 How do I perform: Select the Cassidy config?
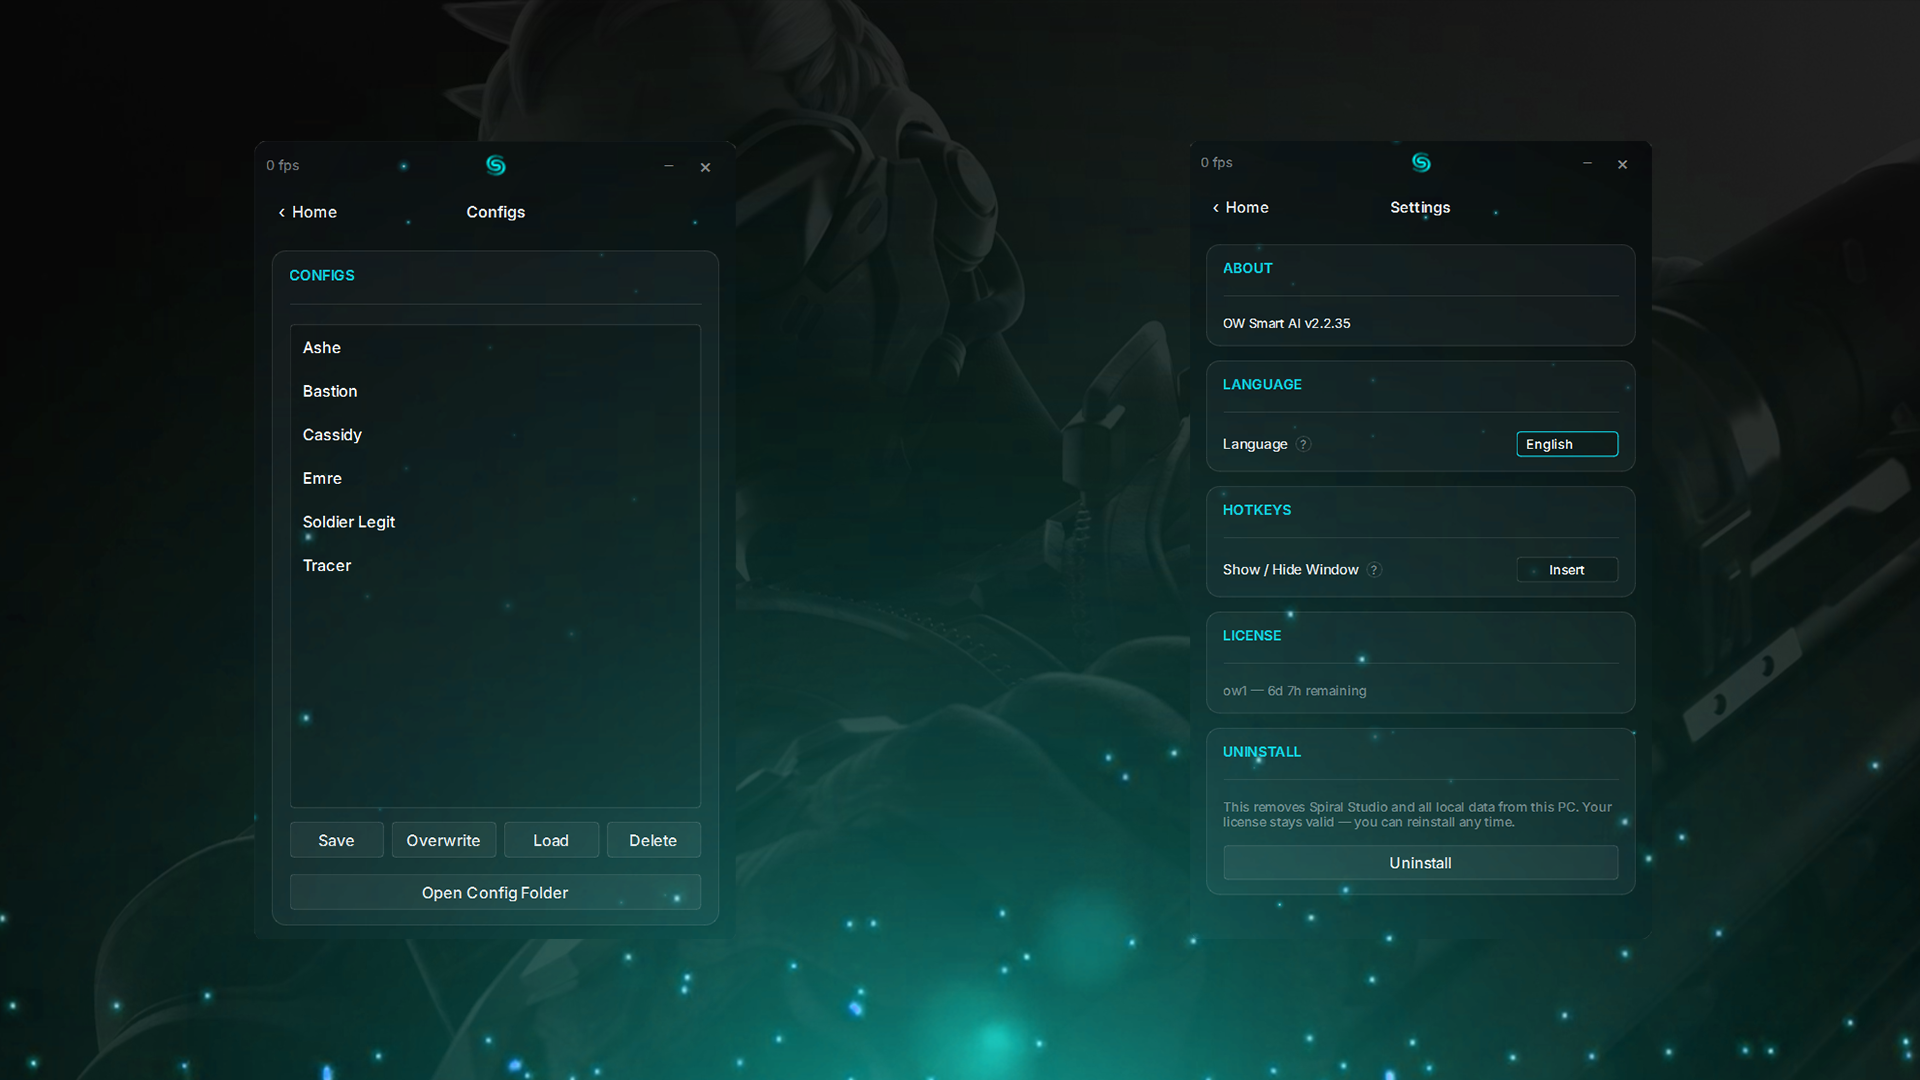click(x=495, y=435)
